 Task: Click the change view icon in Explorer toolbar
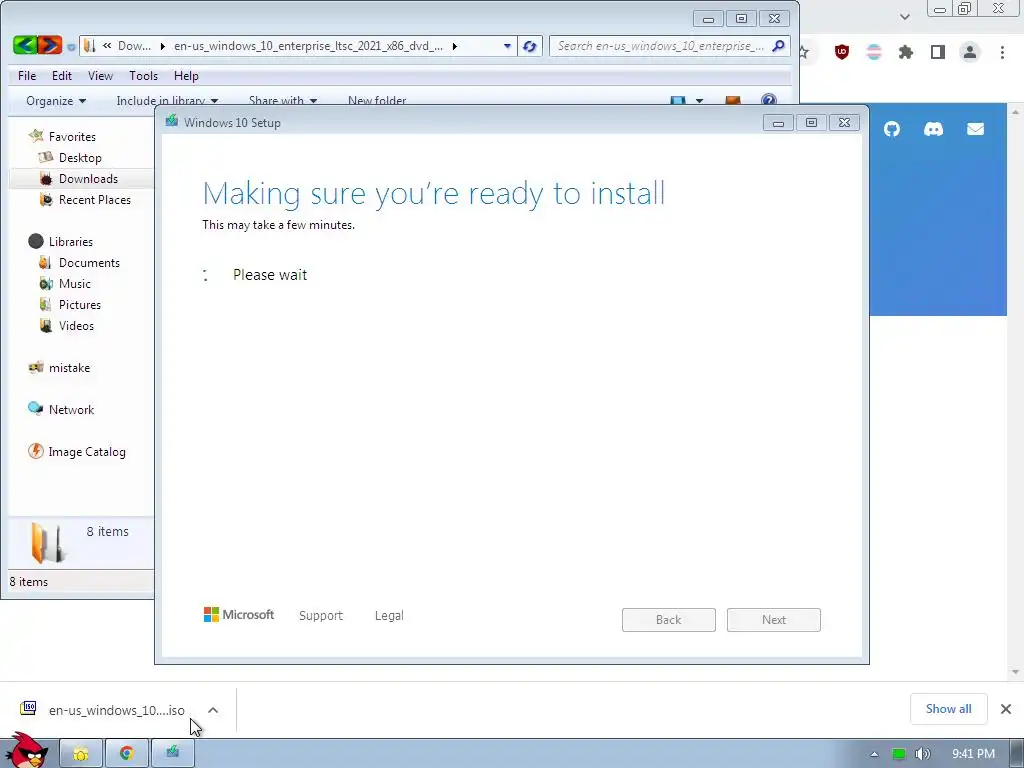coord(678,101)
